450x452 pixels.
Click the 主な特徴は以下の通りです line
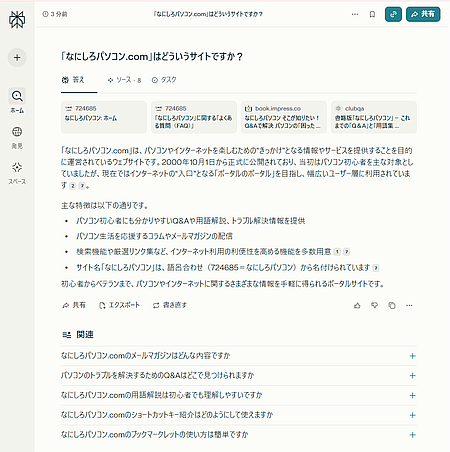104,205
